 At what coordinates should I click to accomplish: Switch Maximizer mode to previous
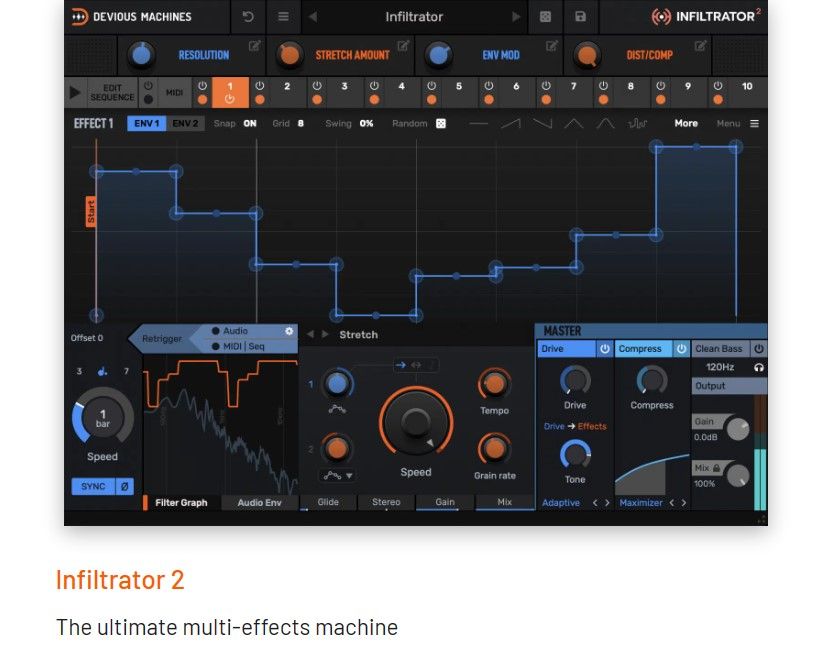tap(671, 503)
